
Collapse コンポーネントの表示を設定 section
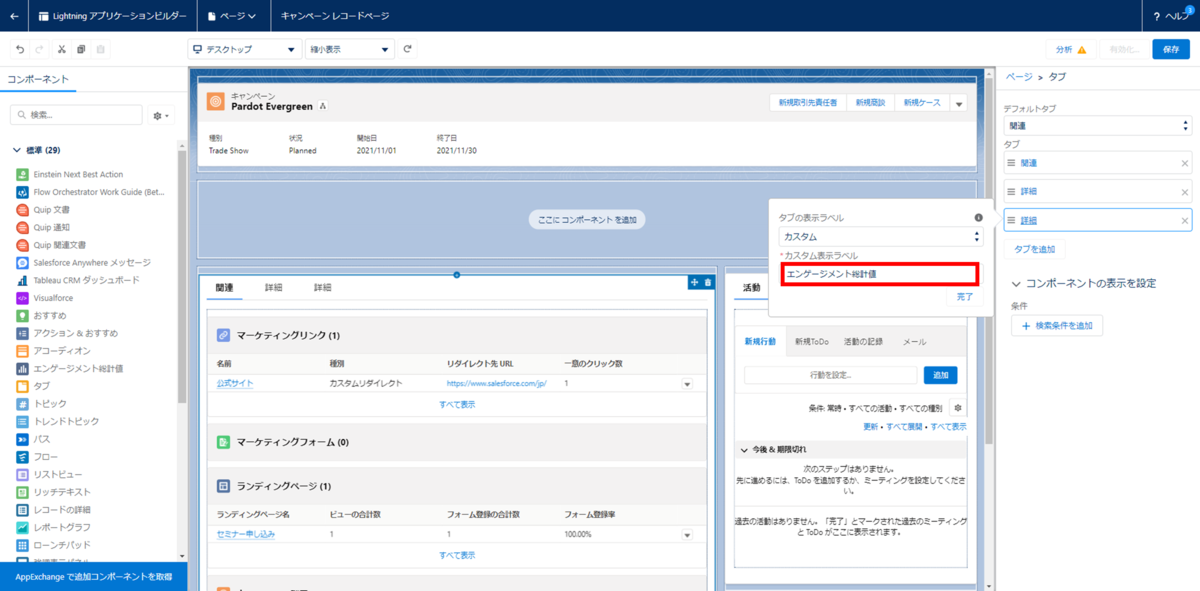click(x=1016, y=283)
